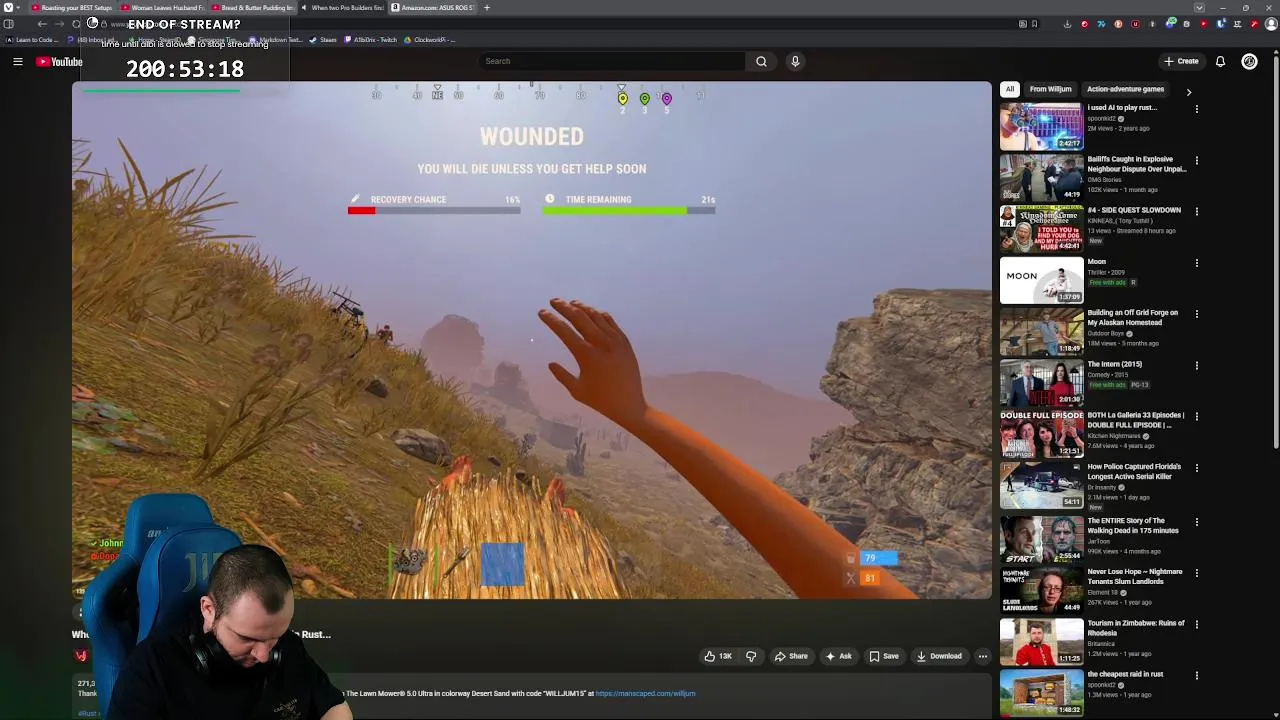Open the manscaped.com/willjum link

point(645,693)
